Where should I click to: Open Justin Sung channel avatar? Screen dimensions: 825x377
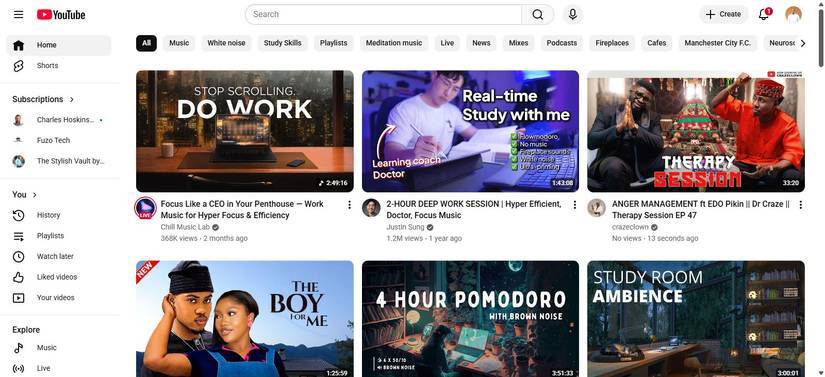tap(371, 208)
